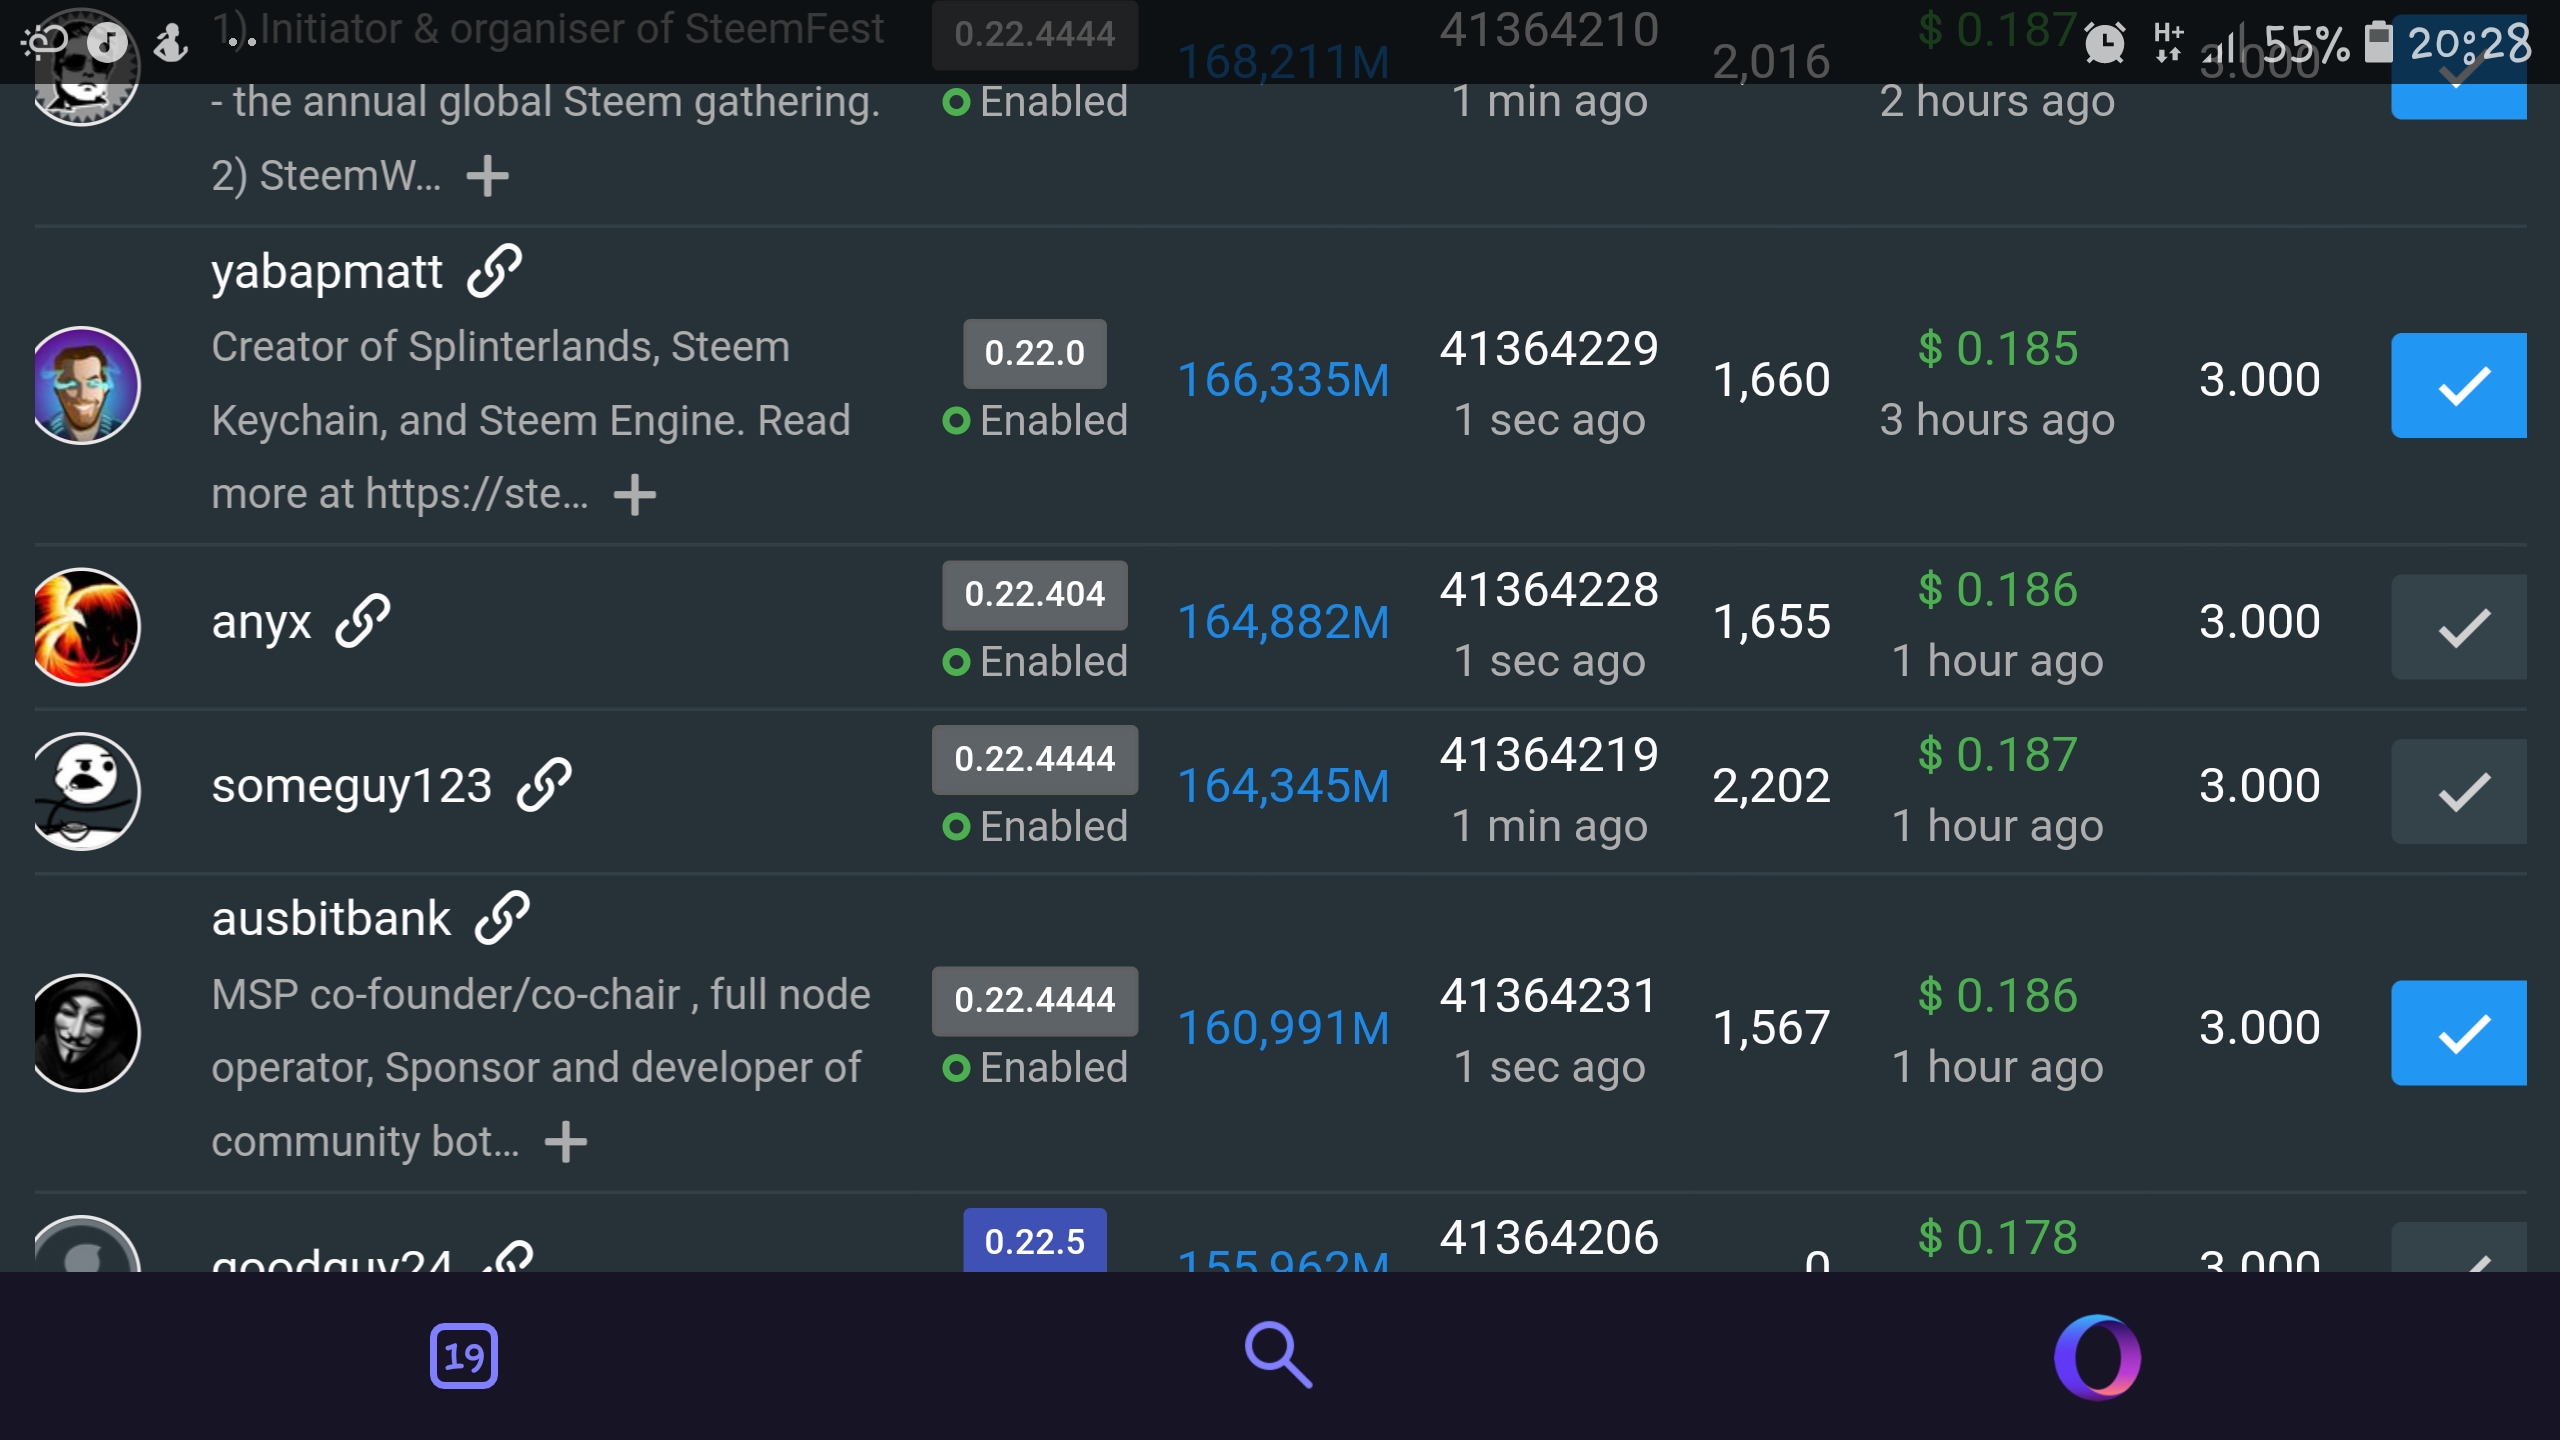Image resolution: width=2560 pixels, height=1440 pixels.
Task: Open ausbitbank's avatar thumbnail
Action: click(x=85, y=1032)
